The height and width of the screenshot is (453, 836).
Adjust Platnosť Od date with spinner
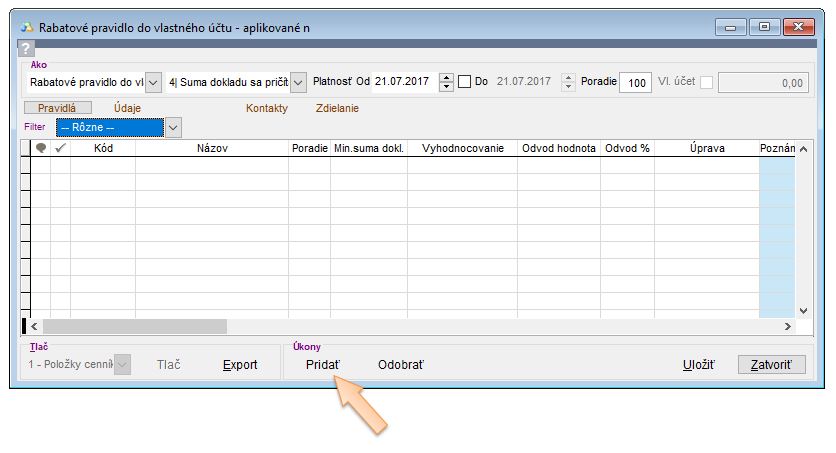pos(447,82)
